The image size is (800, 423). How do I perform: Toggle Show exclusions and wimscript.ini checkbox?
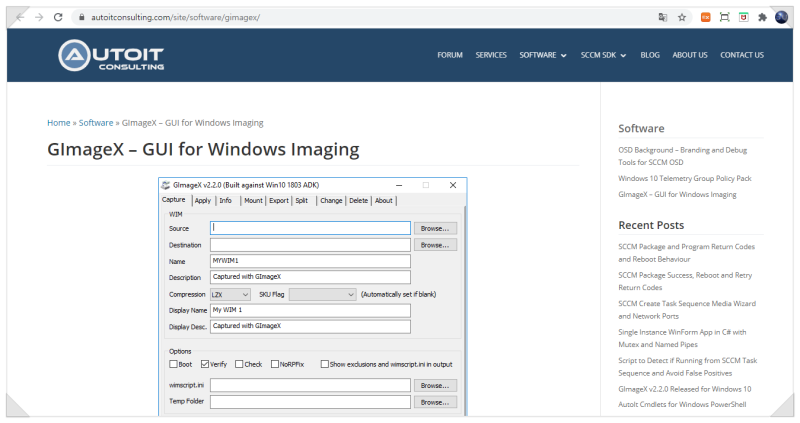pyautogui.click(x=324, y=364)
